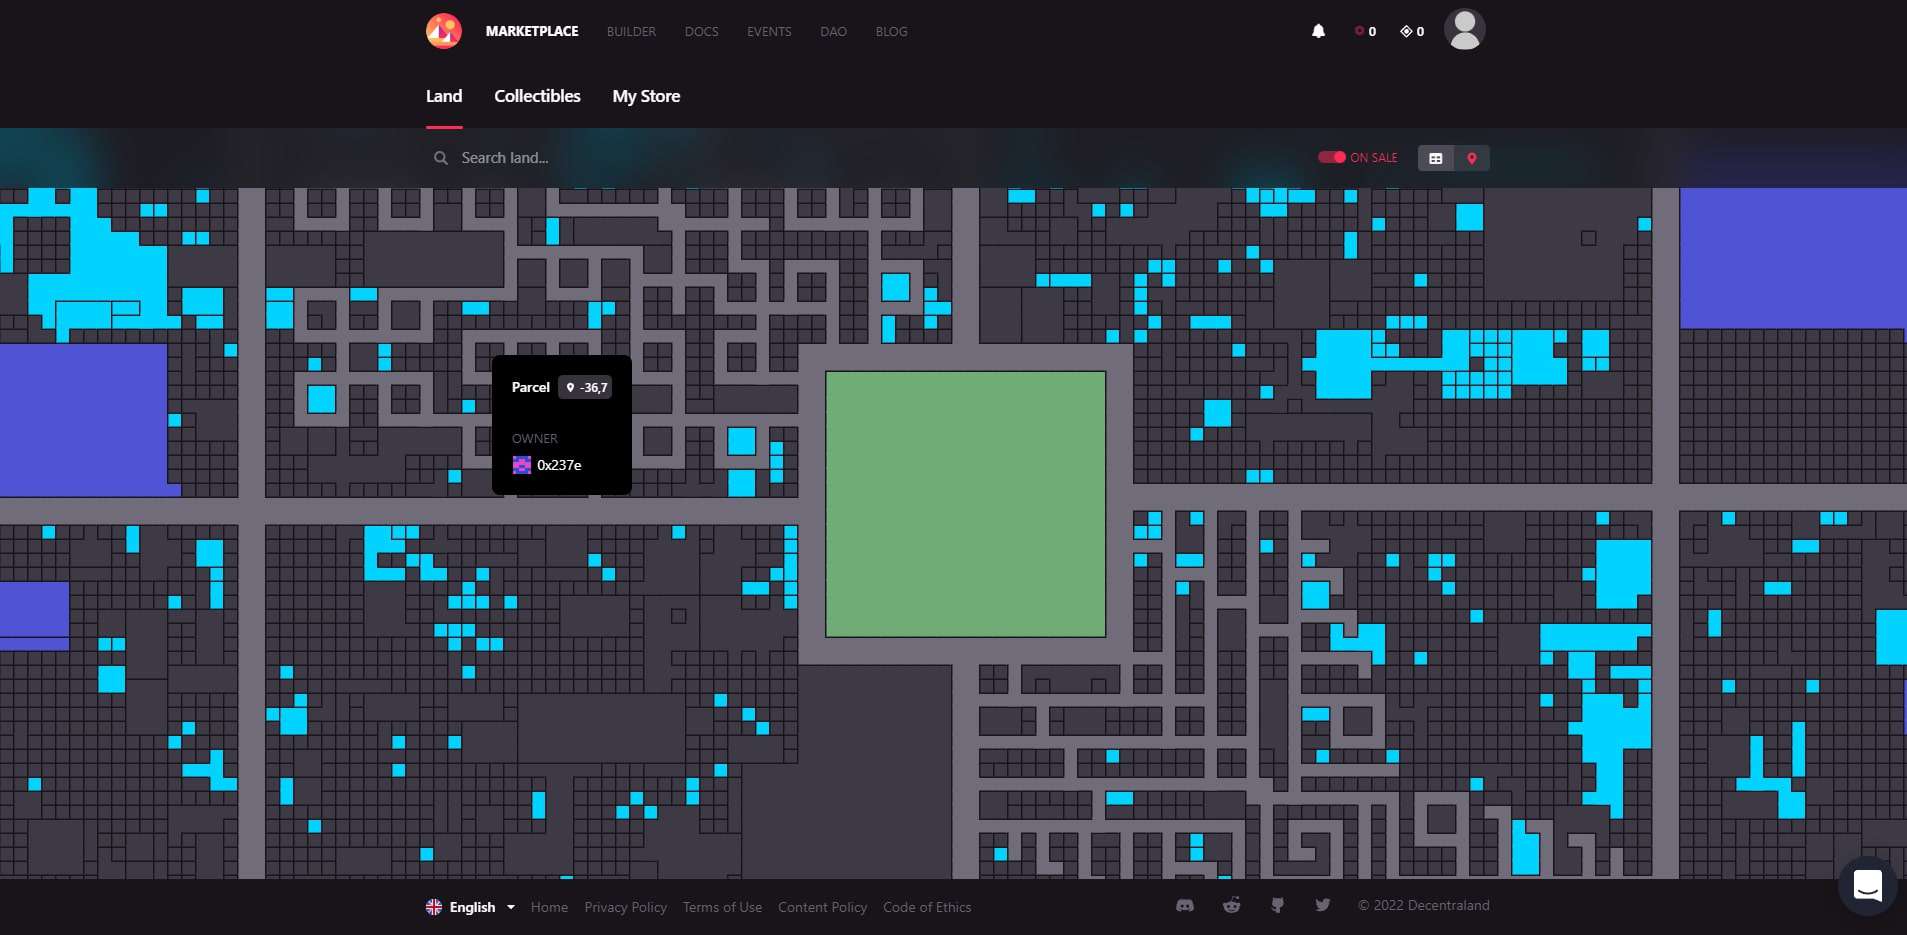Click the Decentraland logo
Viewport: 1907px width, 935px height.
443,31
